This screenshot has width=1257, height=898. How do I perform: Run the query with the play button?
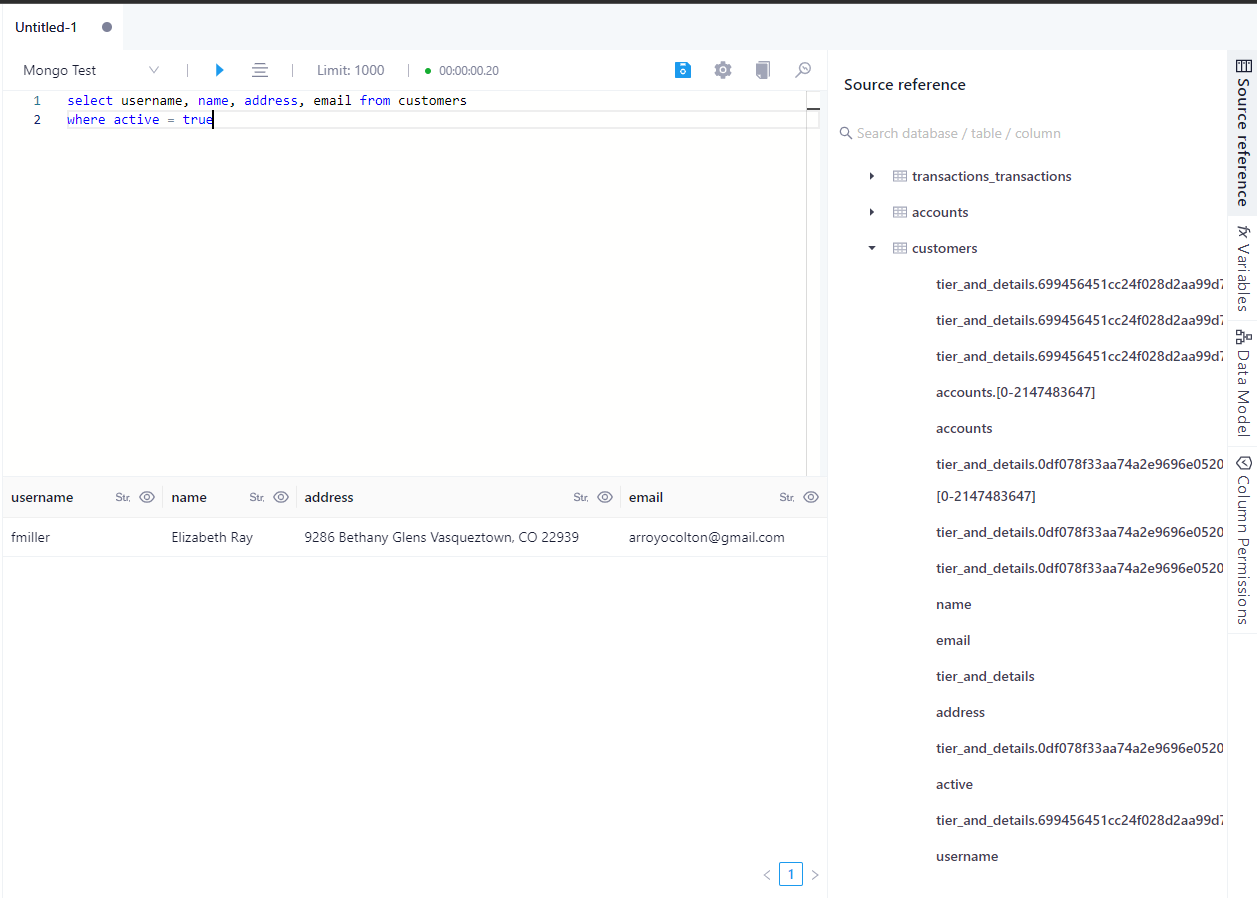point(219,70)
